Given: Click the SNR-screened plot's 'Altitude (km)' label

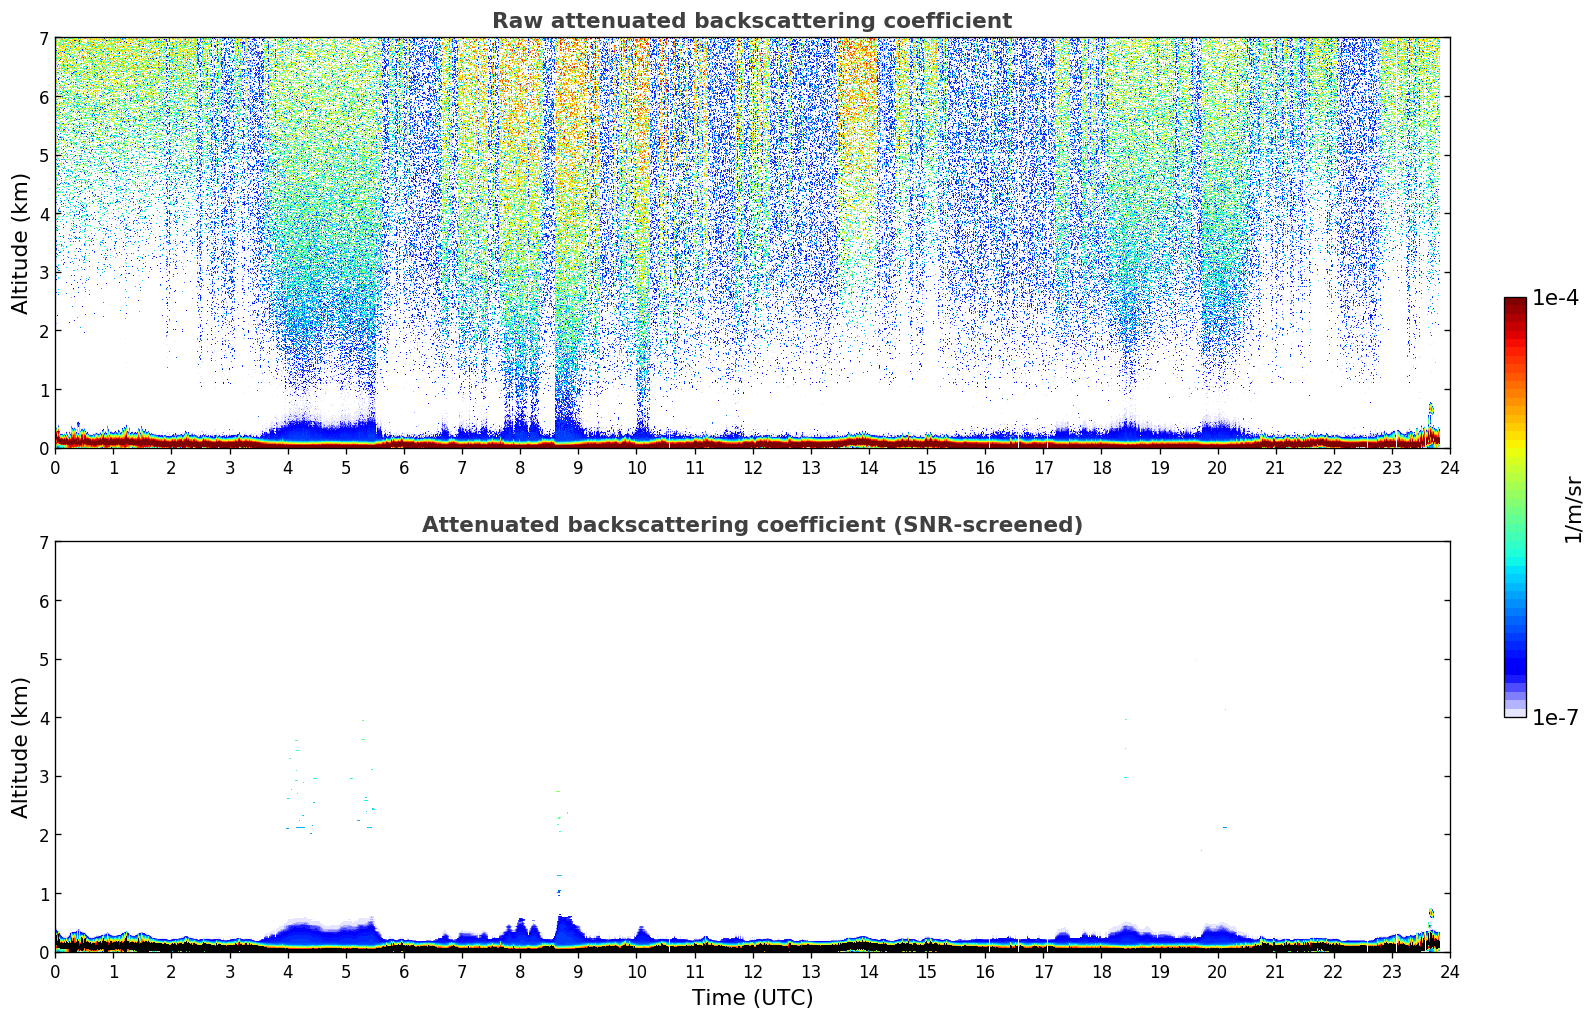Looking at the screenshot, I should (21, 747).
